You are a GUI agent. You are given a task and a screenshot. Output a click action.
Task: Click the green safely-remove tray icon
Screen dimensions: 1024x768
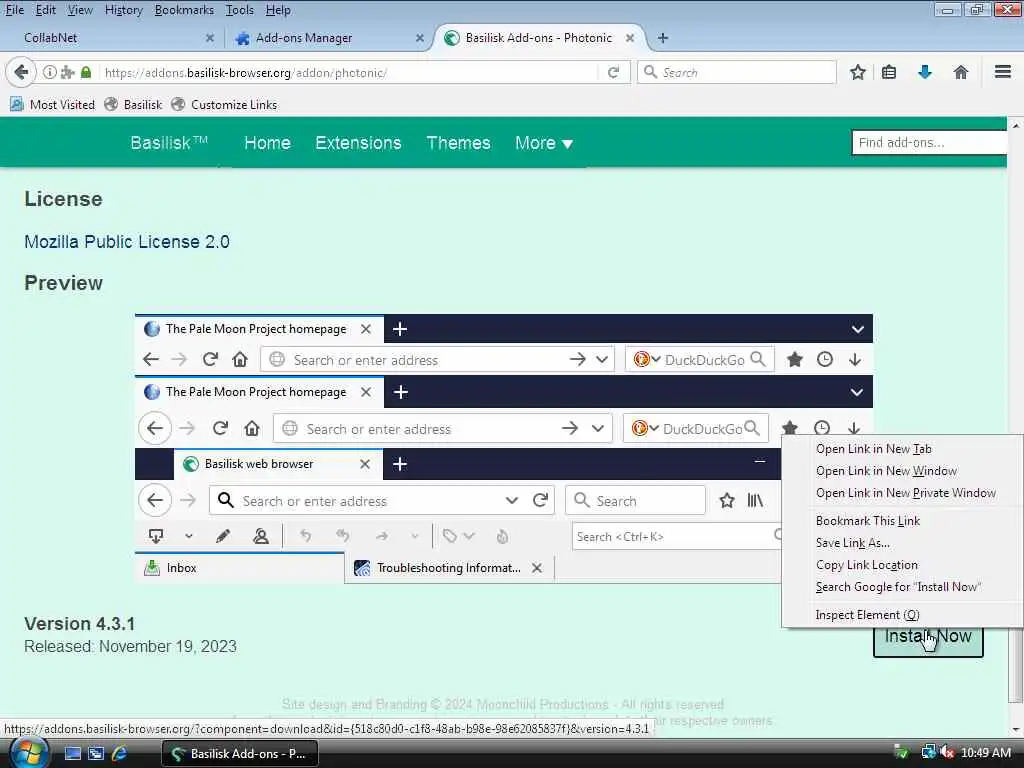(x=901, y=753)
